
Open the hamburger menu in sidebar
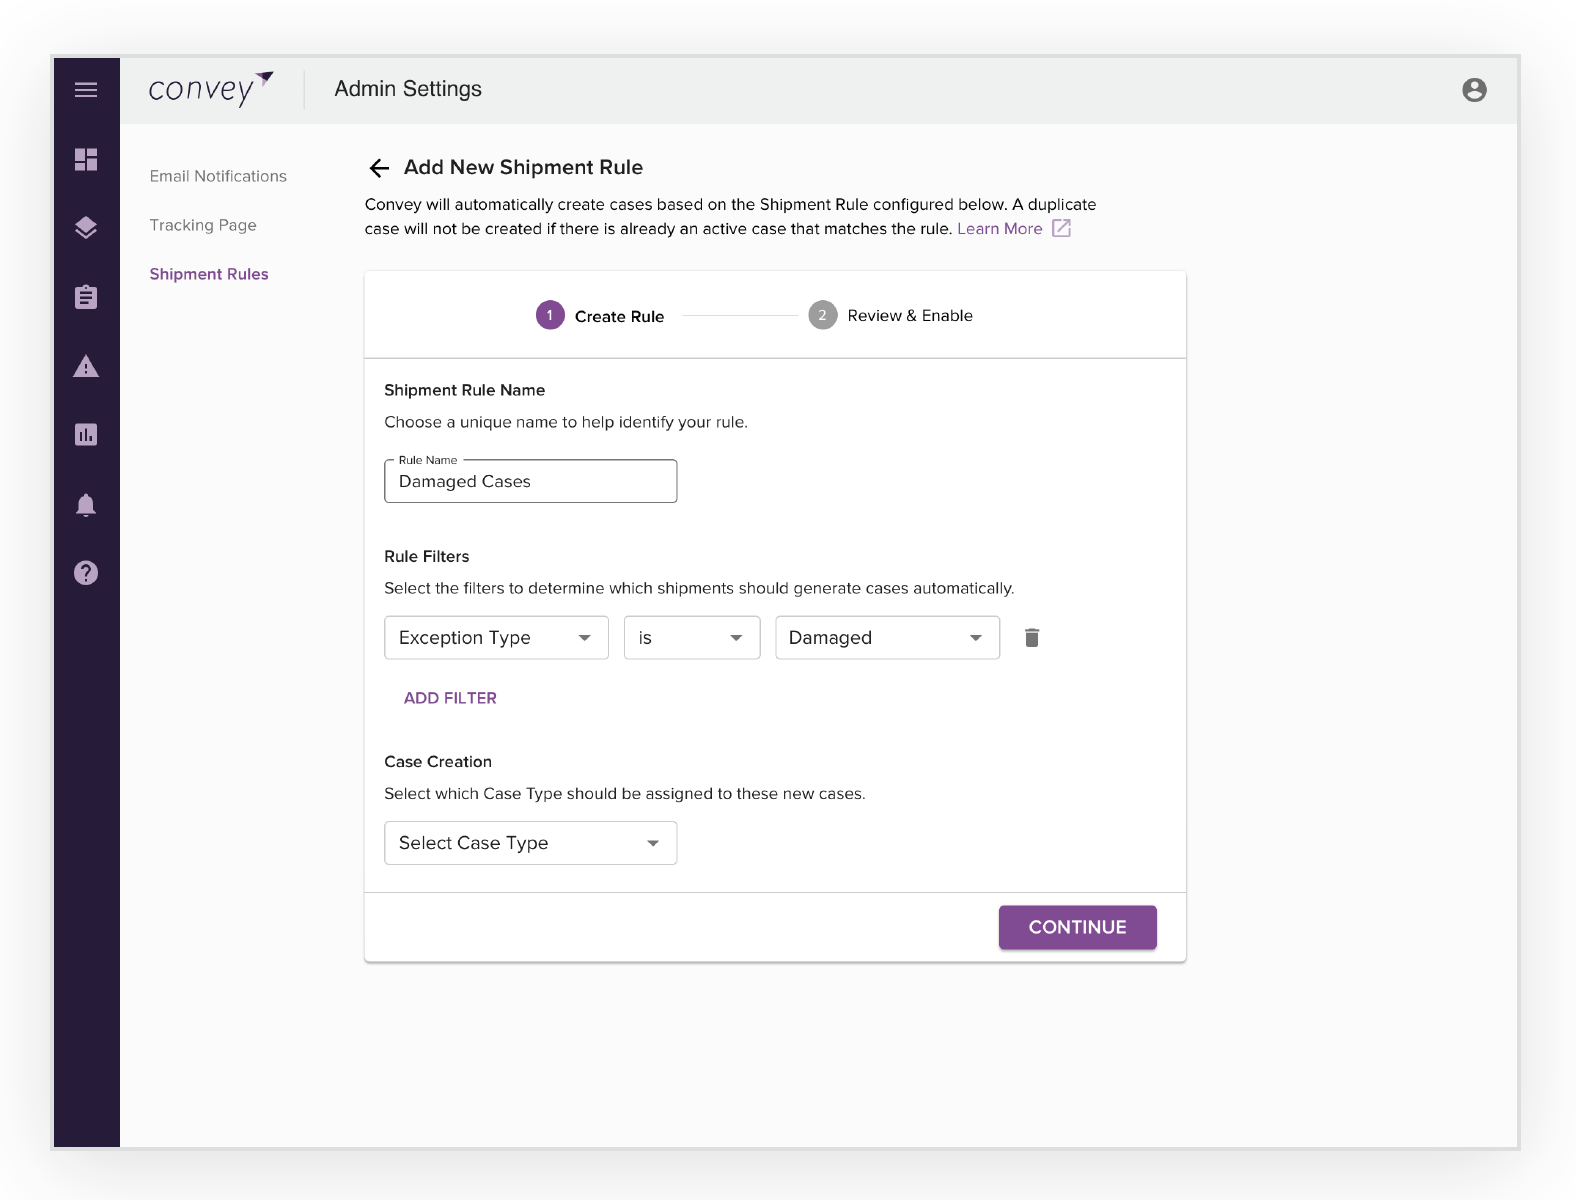(86, 90)
